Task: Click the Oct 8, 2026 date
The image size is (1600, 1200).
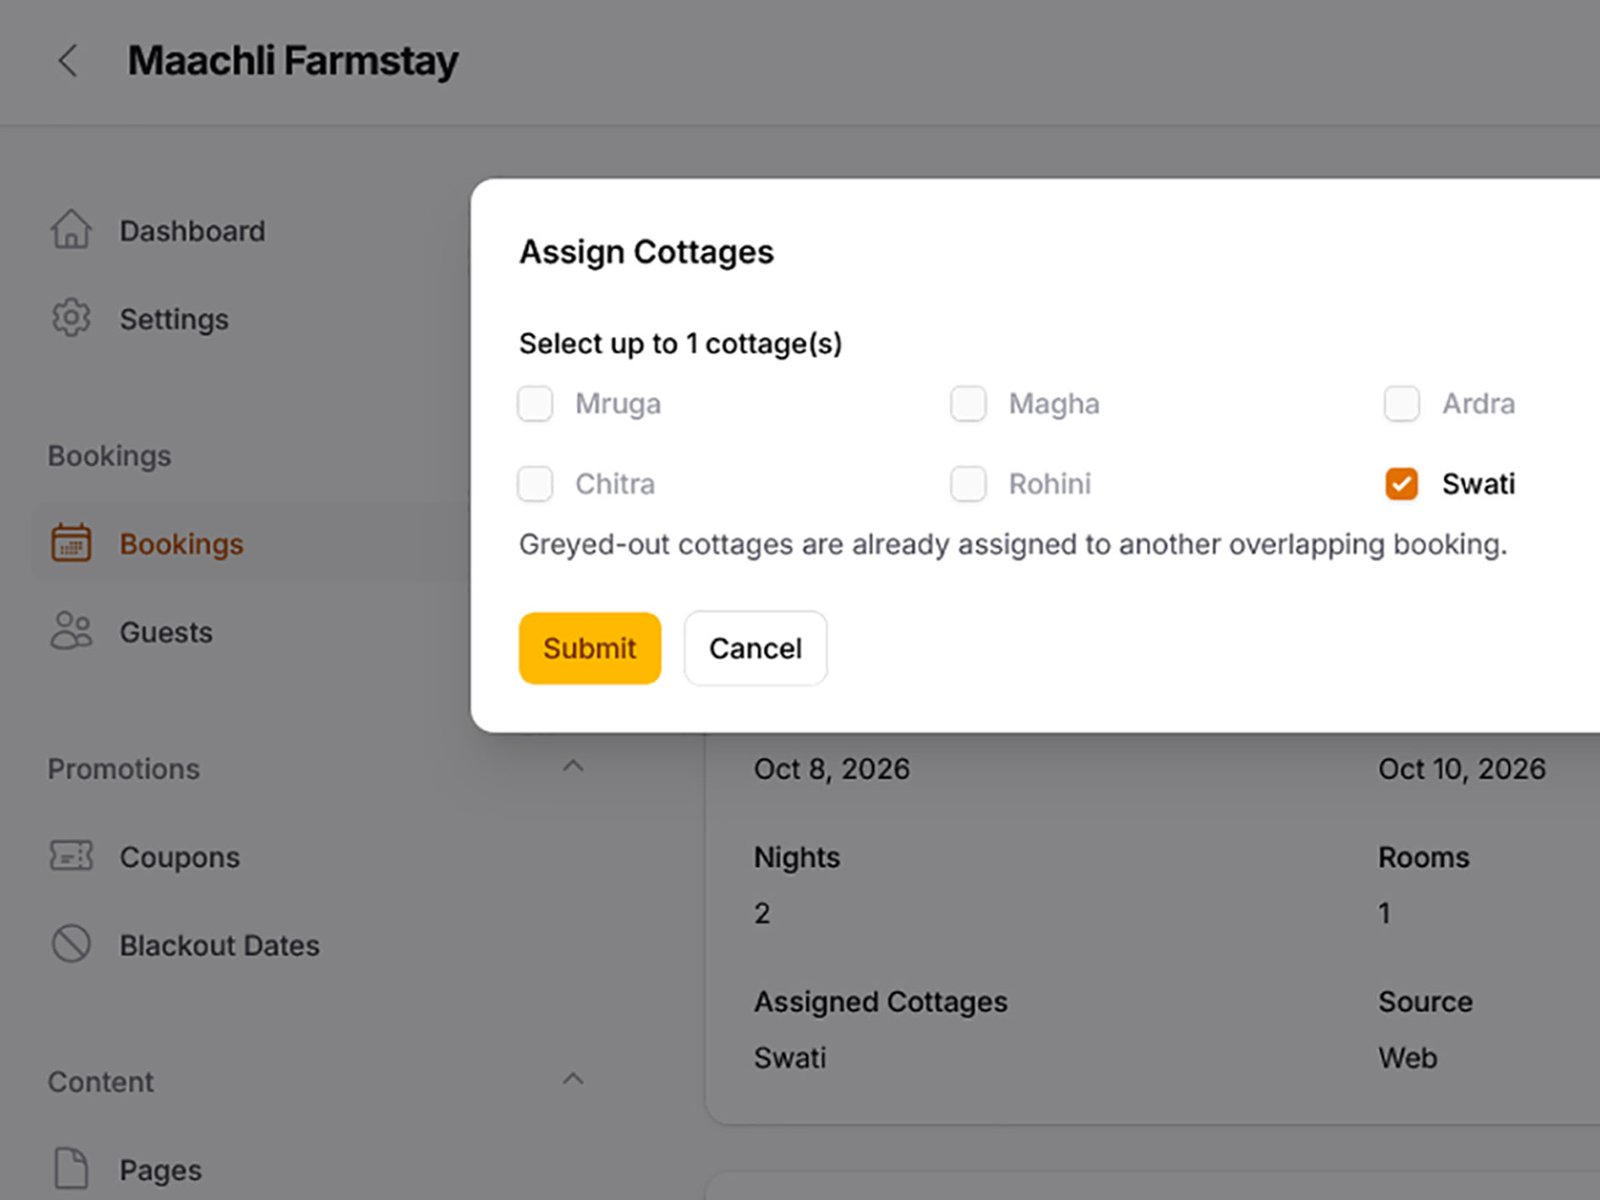Action: pos(832,769)
